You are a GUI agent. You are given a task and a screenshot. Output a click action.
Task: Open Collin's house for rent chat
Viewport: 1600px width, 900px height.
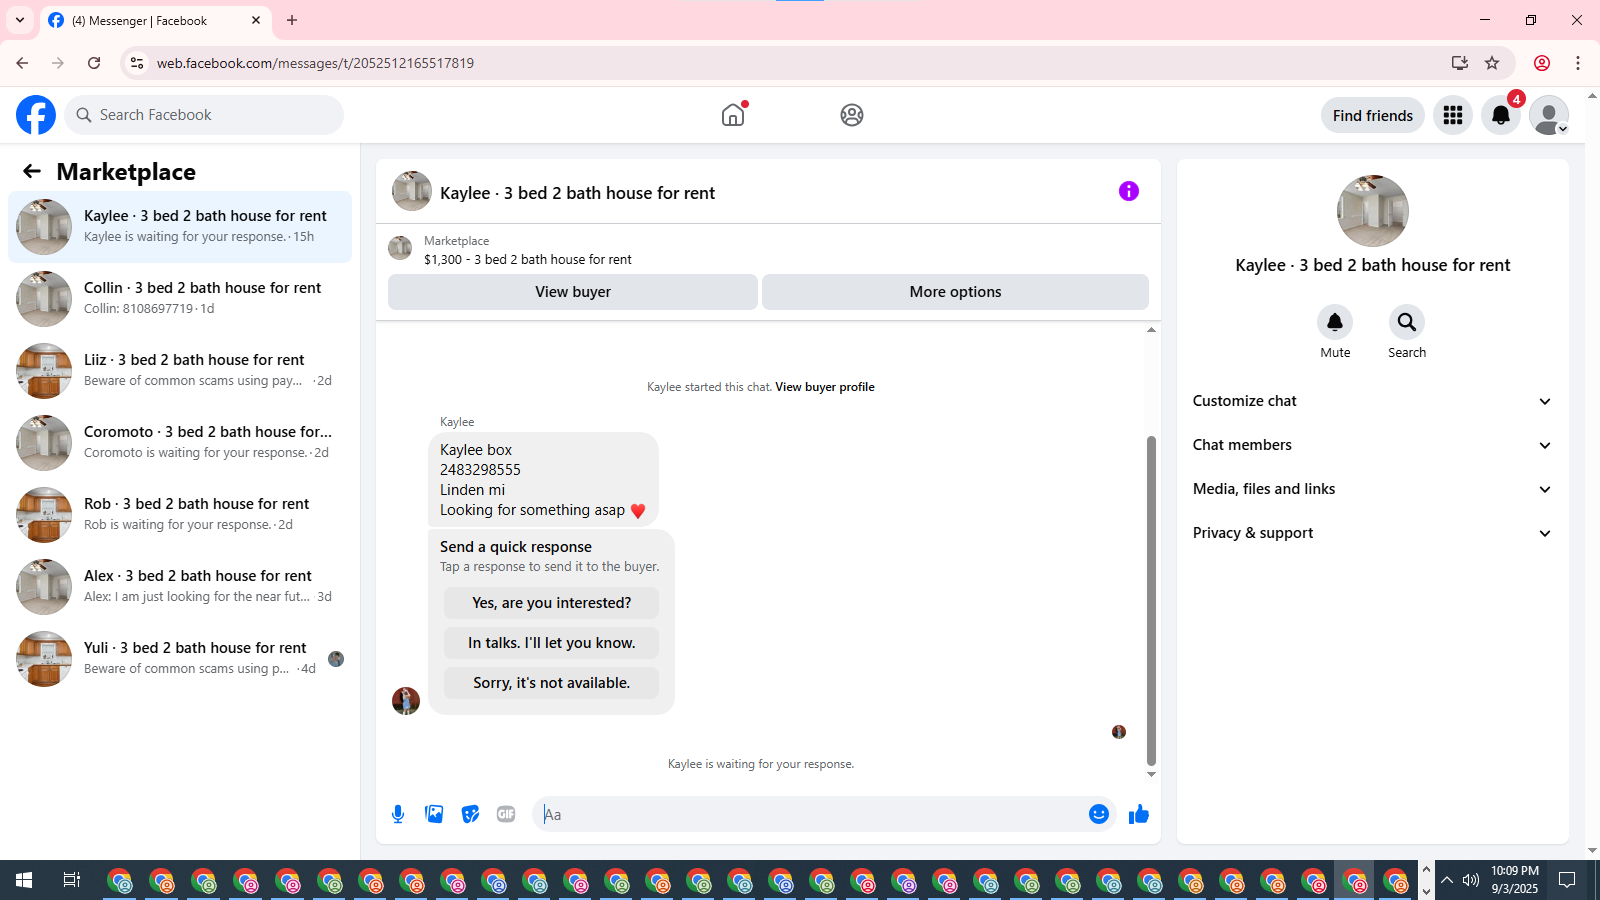pos(180,299)
